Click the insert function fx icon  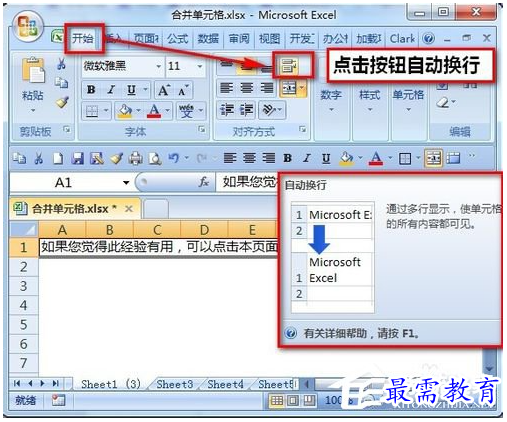(x=204, y=182)
